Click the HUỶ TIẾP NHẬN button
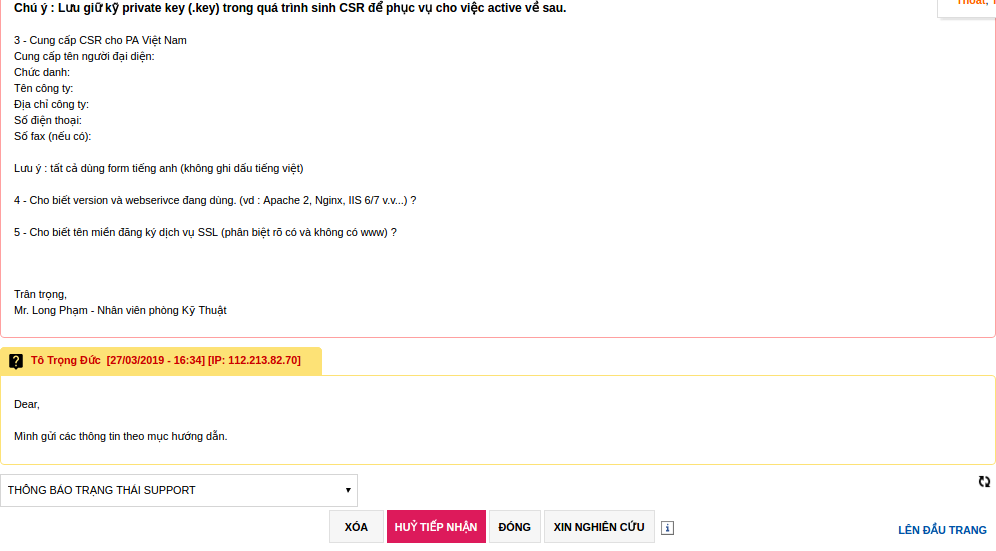Viewport: 996px width, 551px height. [x=436, y=527]
